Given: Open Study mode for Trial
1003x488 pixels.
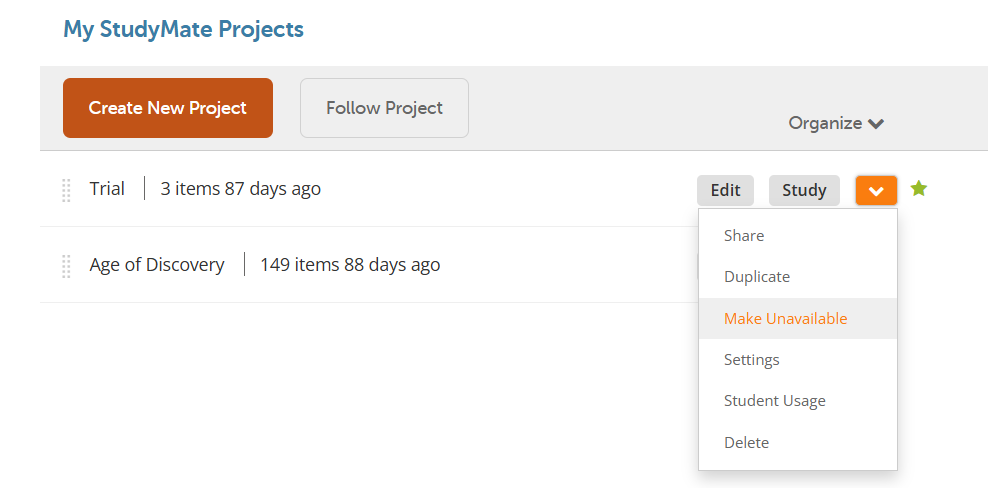Looking at the screenshot, I should 804,190.
